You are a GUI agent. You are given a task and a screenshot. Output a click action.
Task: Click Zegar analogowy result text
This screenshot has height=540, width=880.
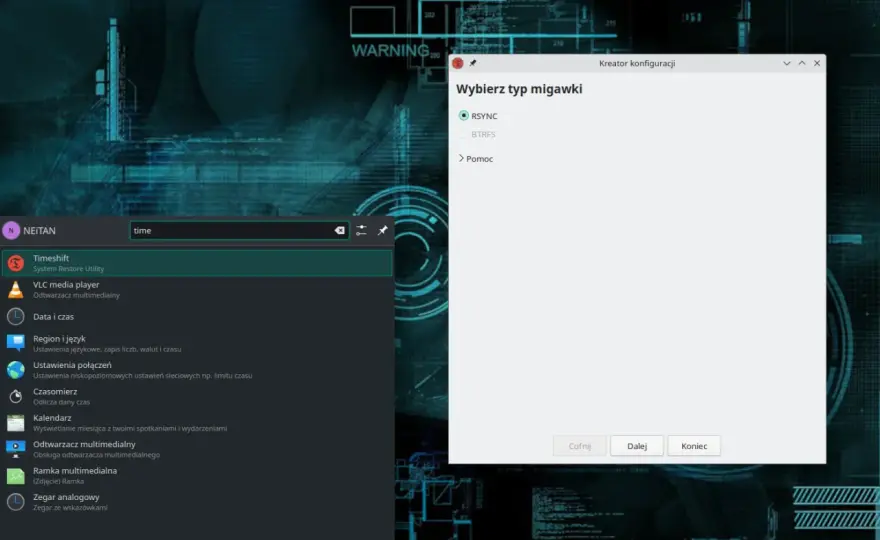click(x=66, y=497)
